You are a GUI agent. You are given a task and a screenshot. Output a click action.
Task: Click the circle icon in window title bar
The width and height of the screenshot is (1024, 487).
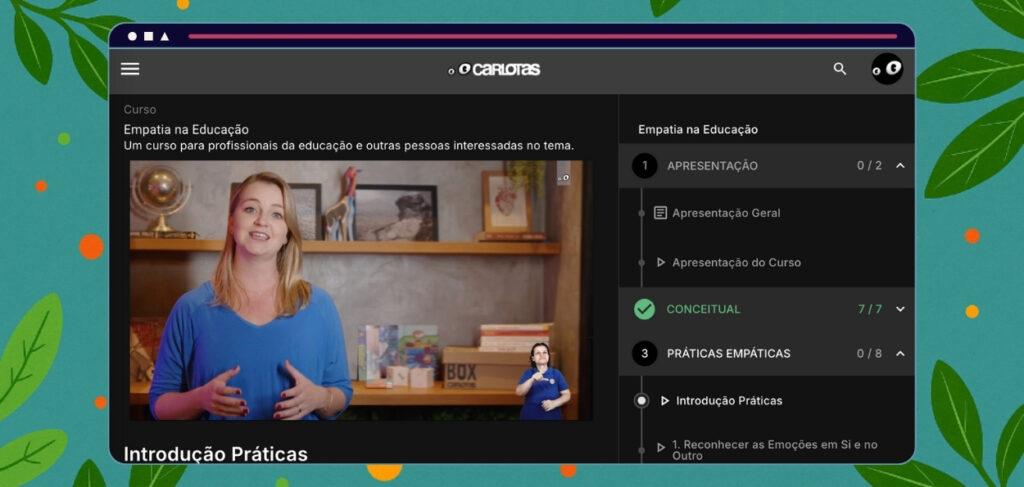pyautogui.click(x=132, y=37)
